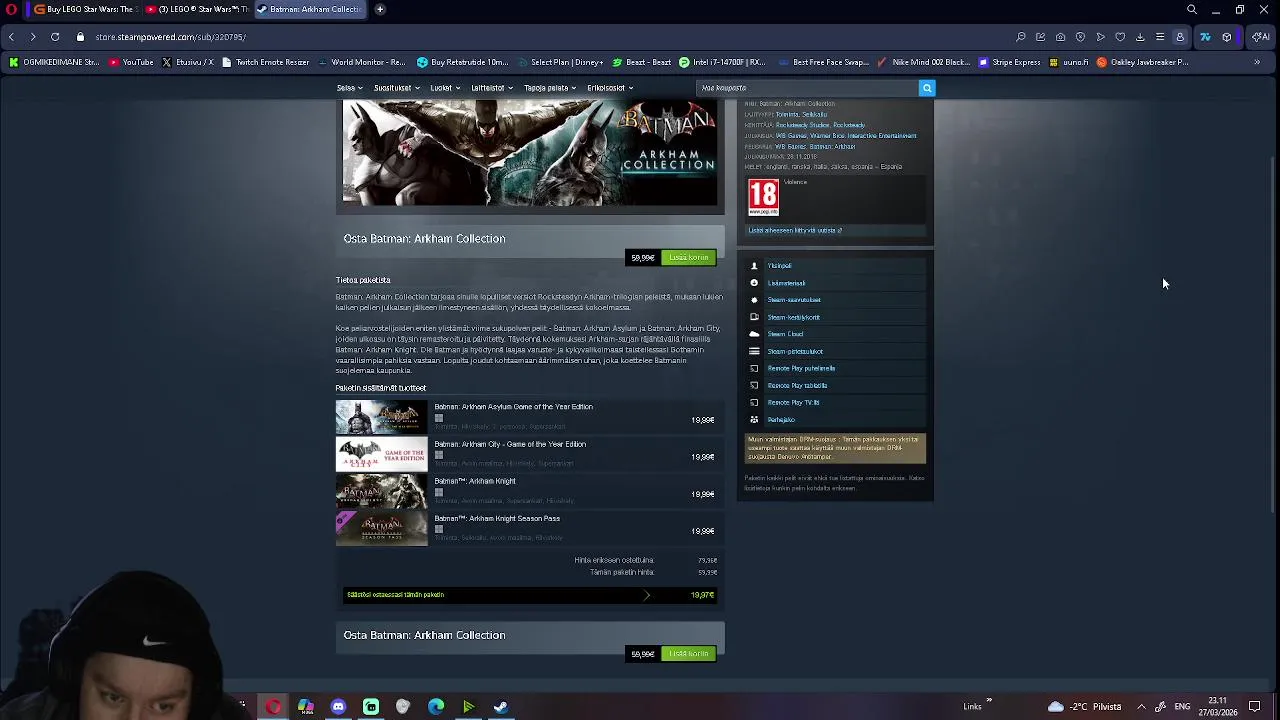1280x720 pixels.
Task: Click the Steam-saavutukset achievements icon
Action: coord(754,300)
